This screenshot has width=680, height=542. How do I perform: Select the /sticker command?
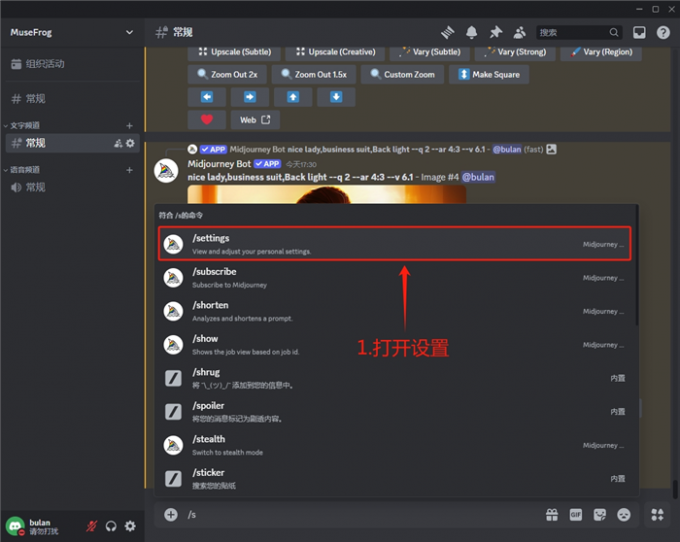pos(395,478)
